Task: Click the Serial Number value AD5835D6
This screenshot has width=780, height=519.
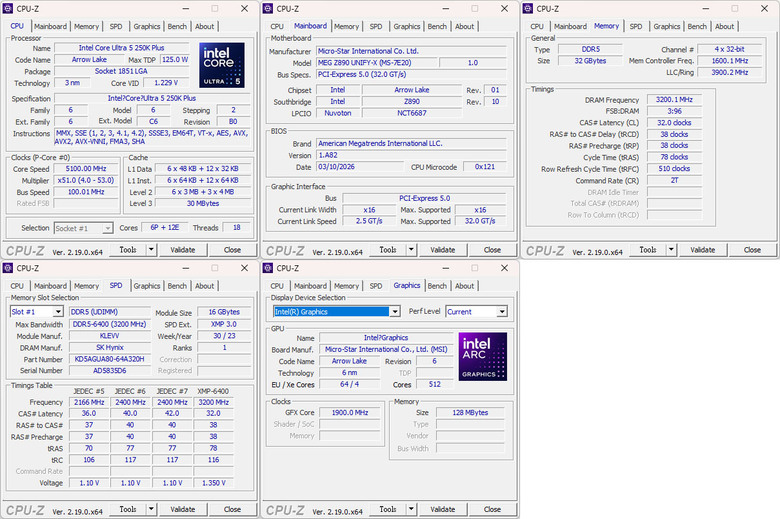Action: click(x=109, y=370)
